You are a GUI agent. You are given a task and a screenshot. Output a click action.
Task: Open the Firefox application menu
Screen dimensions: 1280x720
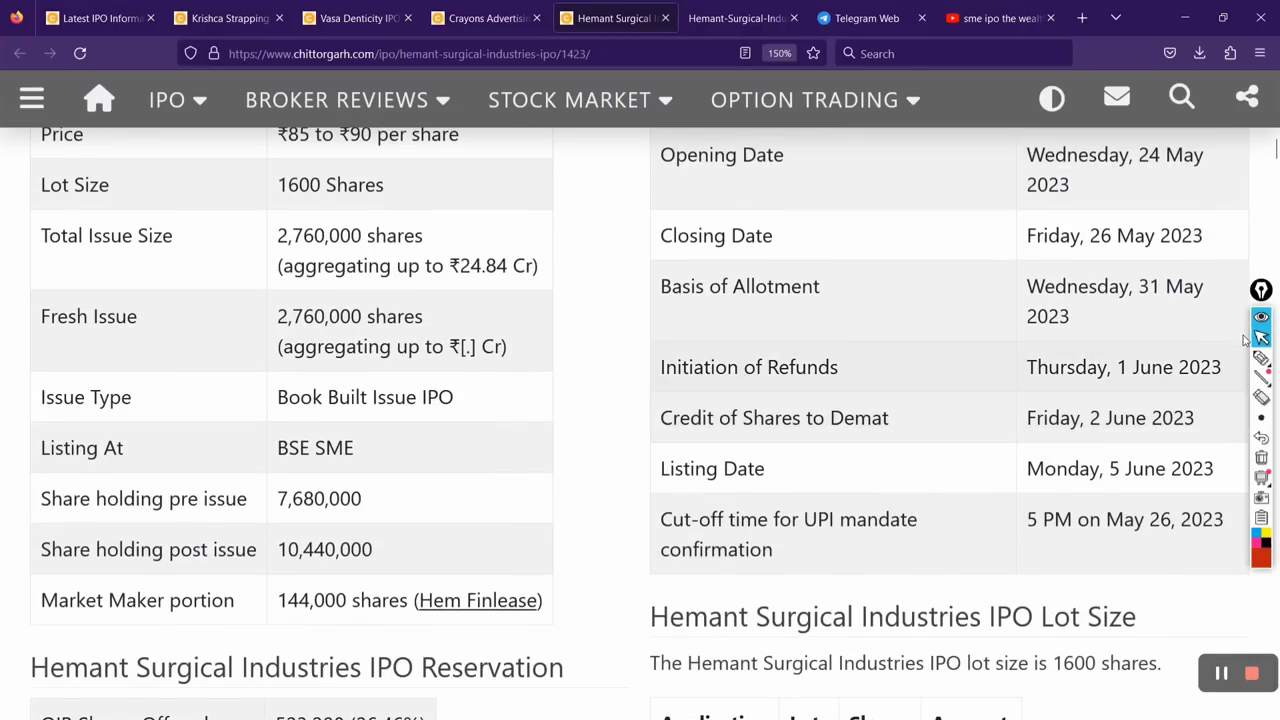click(x=1260, y=53)
